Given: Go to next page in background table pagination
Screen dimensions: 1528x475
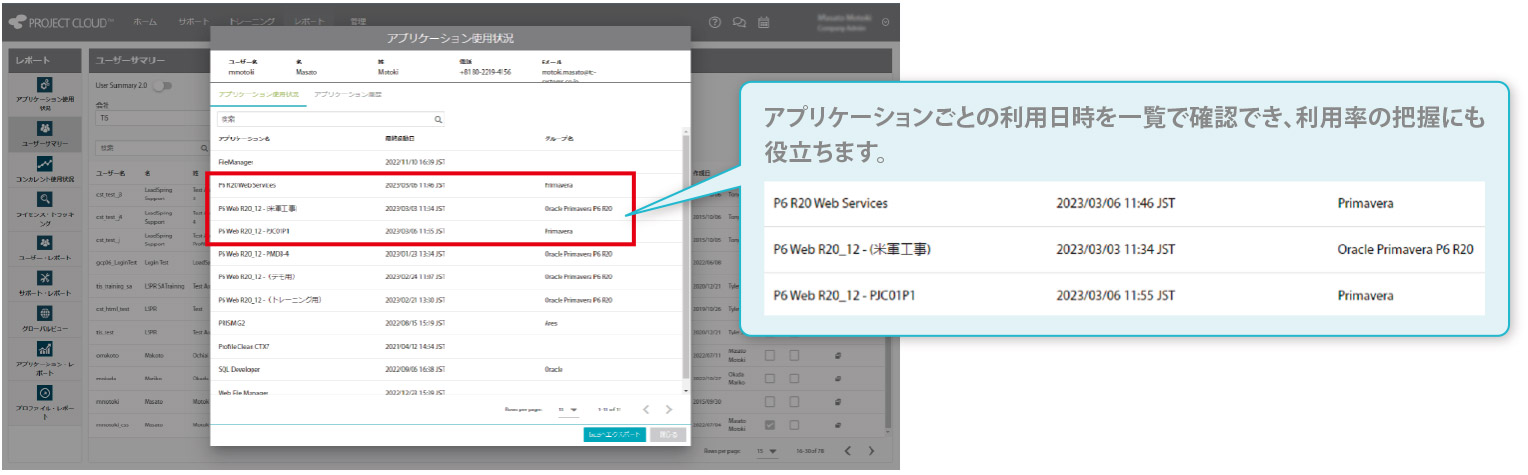Looking at the screenshot, I should (x=870, y=451).
